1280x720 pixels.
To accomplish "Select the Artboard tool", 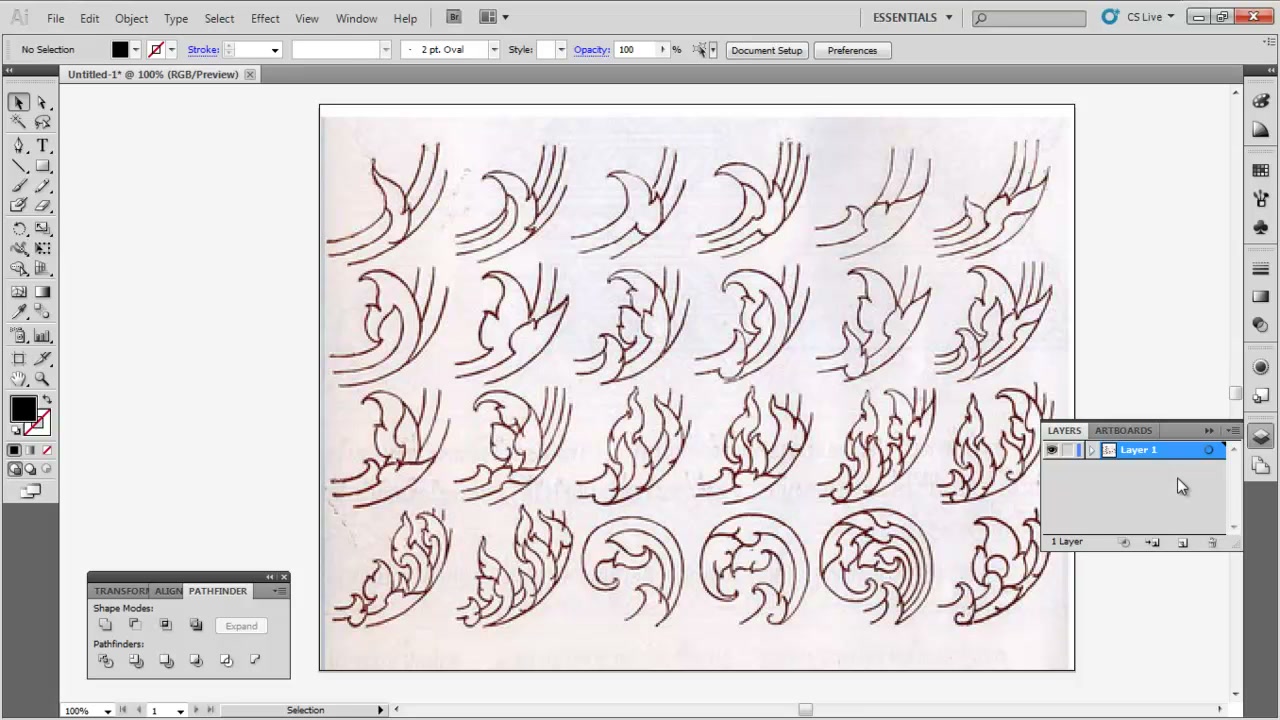I will (19, 358).
